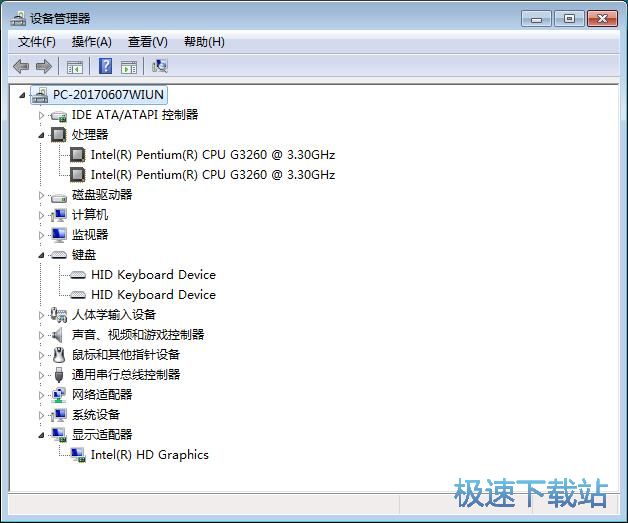Select the 网络适配器 label
Viewport: 628px width, 523px height.
(102, 395)
